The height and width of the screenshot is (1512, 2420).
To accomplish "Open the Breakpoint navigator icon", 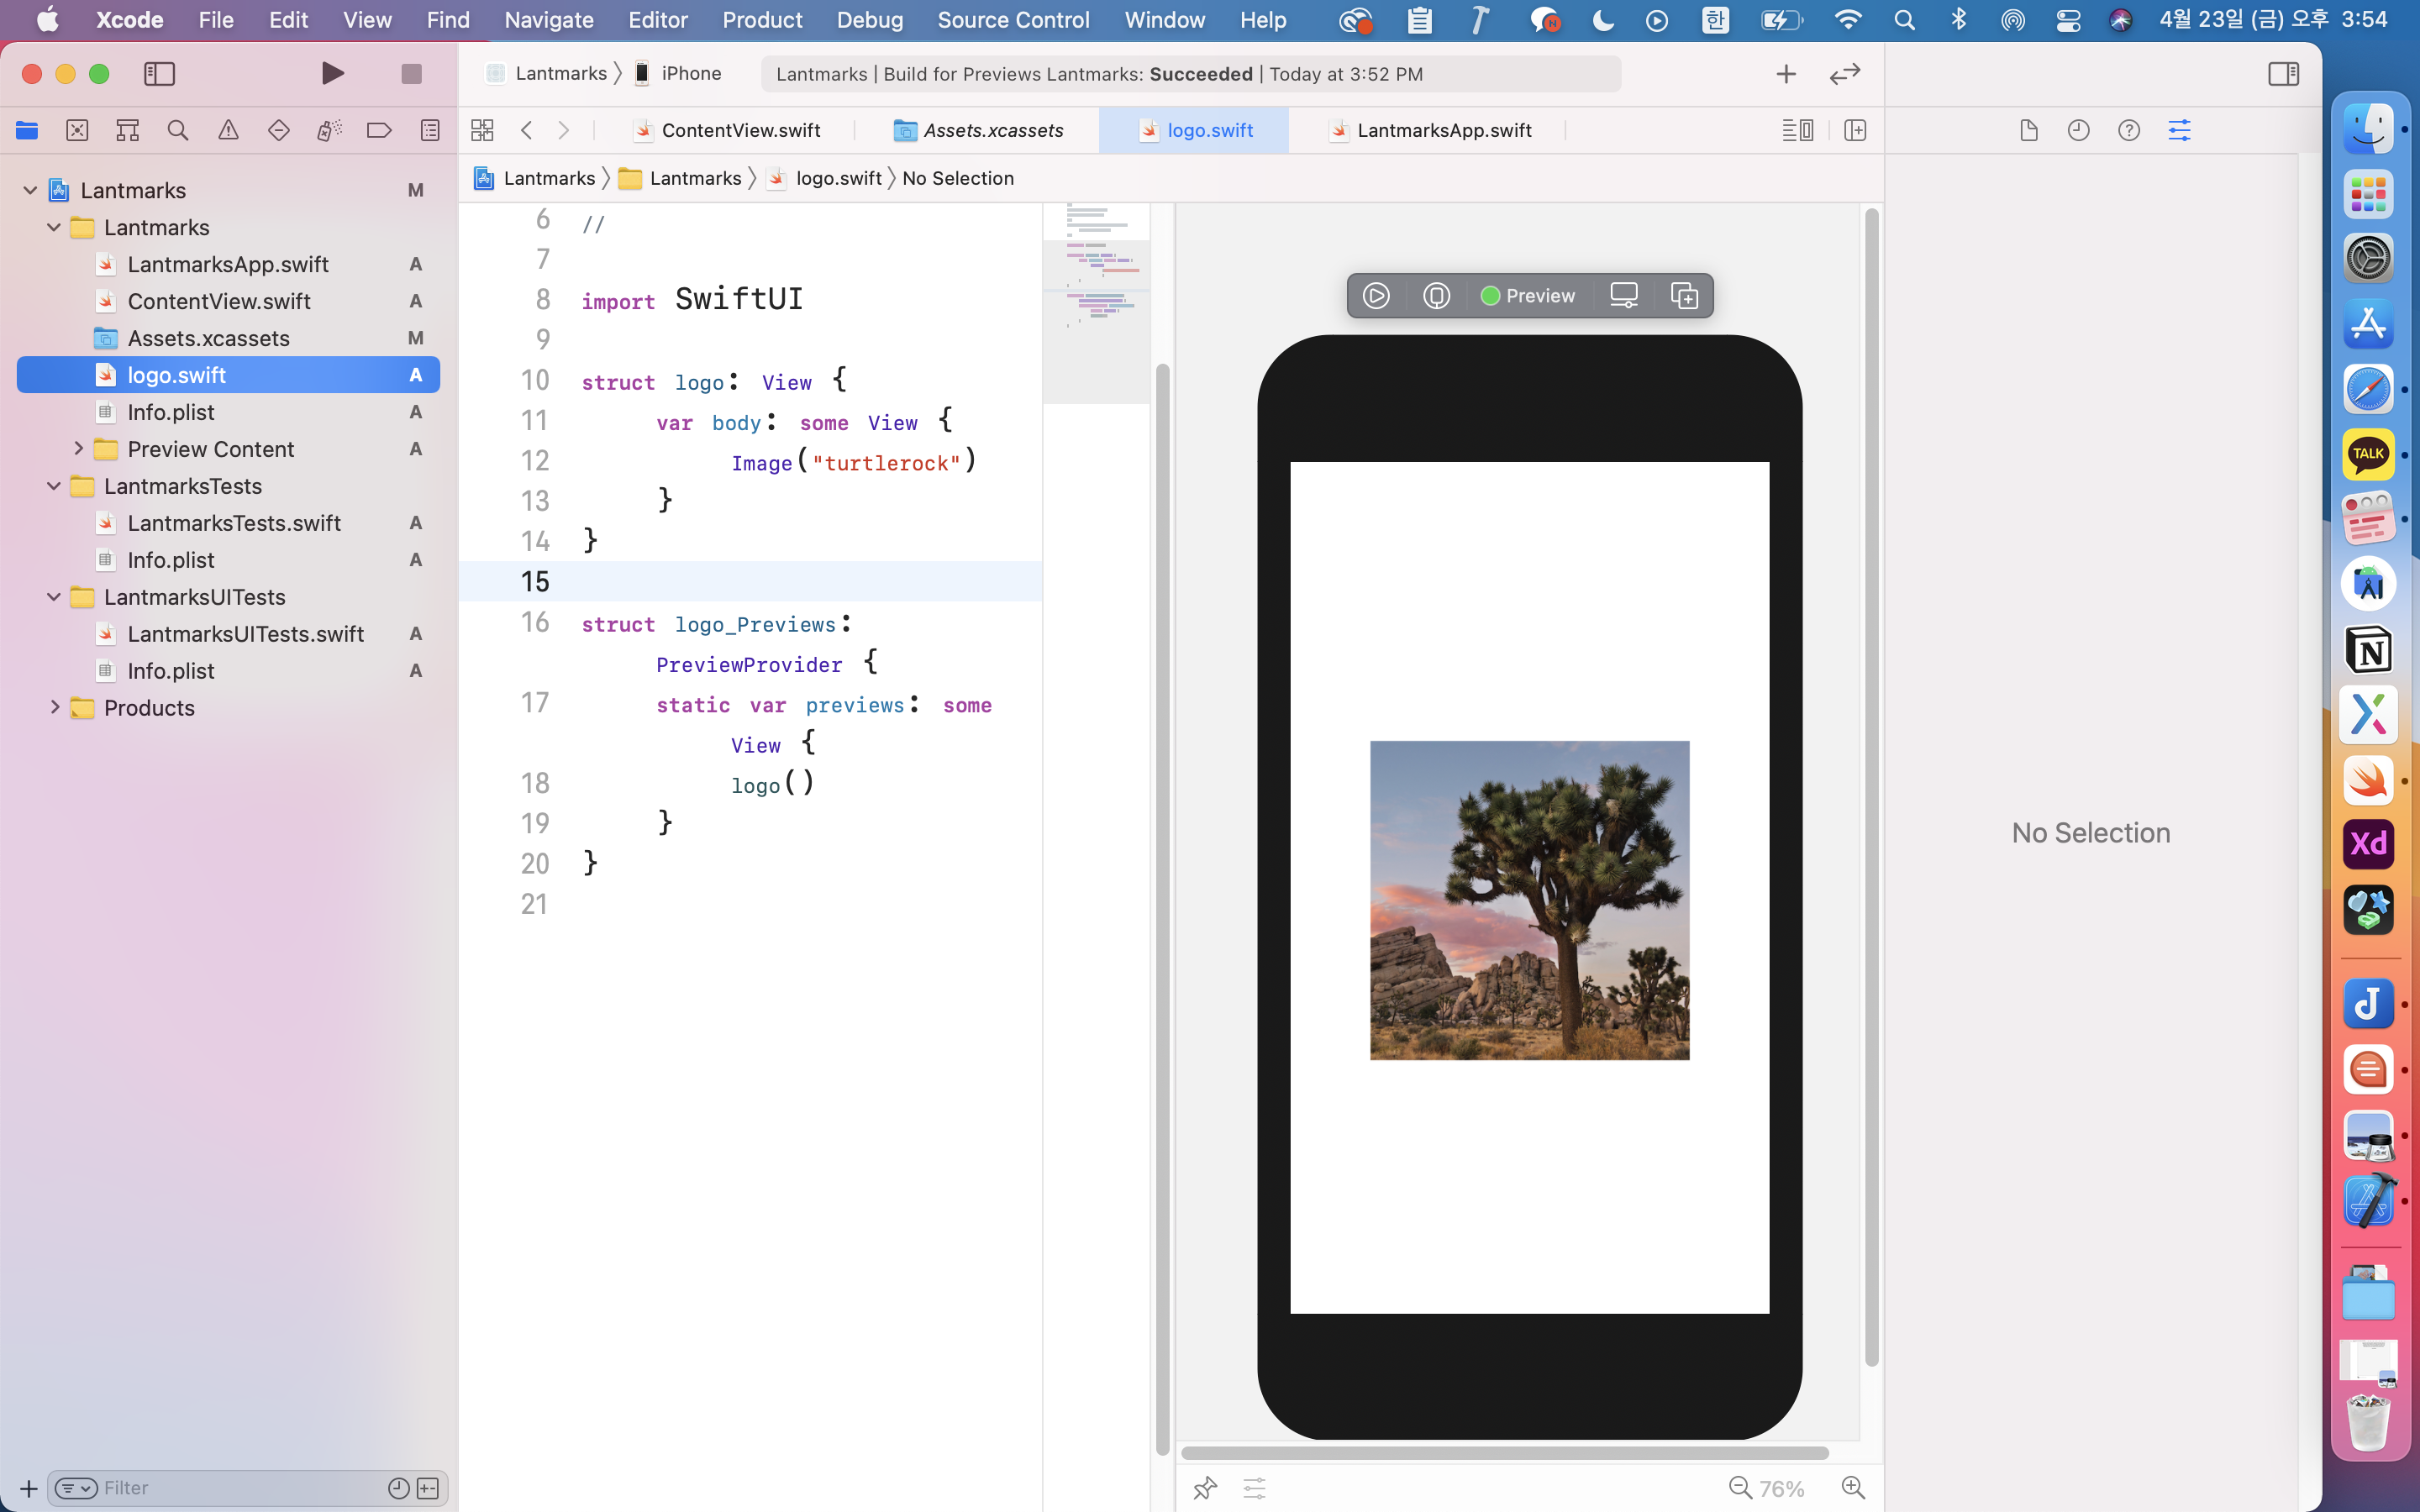I will pyautogui.click(x=379, y=130).
